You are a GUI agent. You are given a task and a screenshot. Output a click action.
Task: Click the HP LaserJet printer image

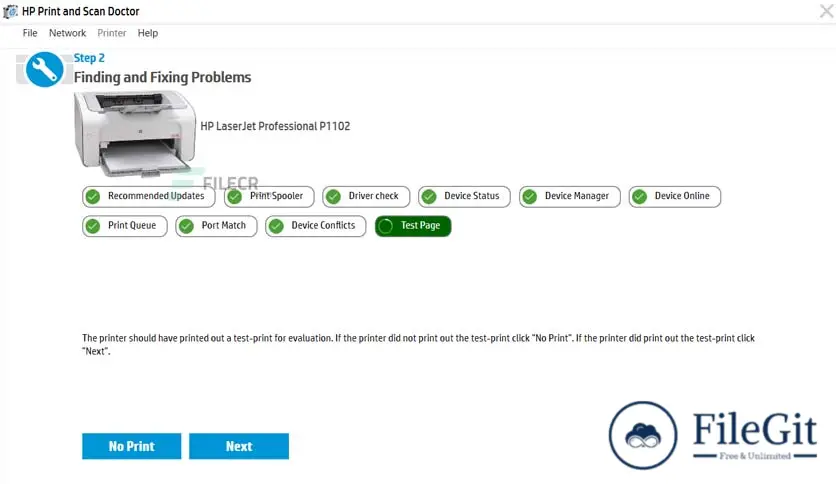pyautogui.click(x=135, y=133)
